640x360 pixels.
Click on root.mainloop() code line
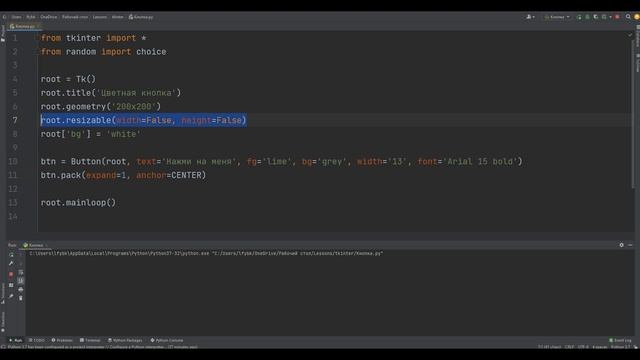tap(78, 202)
